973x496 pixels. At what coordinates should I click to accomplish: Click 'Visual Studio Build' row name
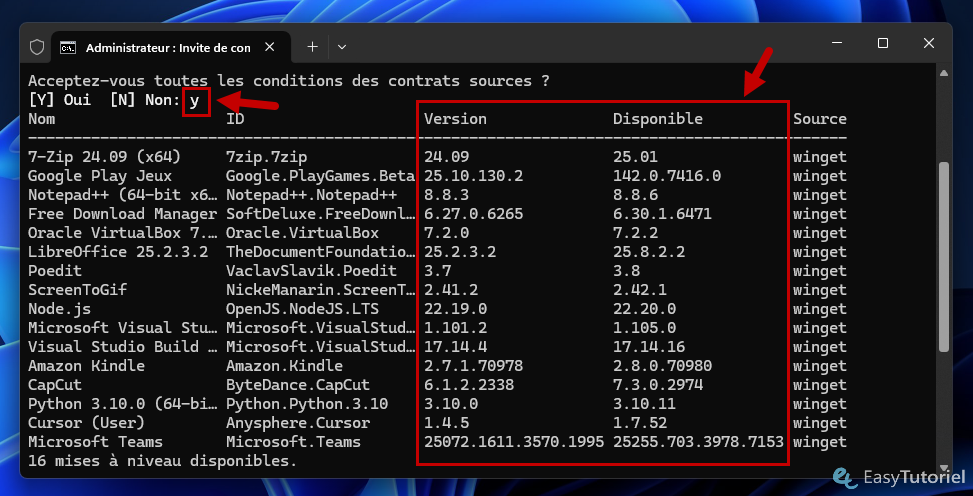pyautogui.click(x=122, y=347)
